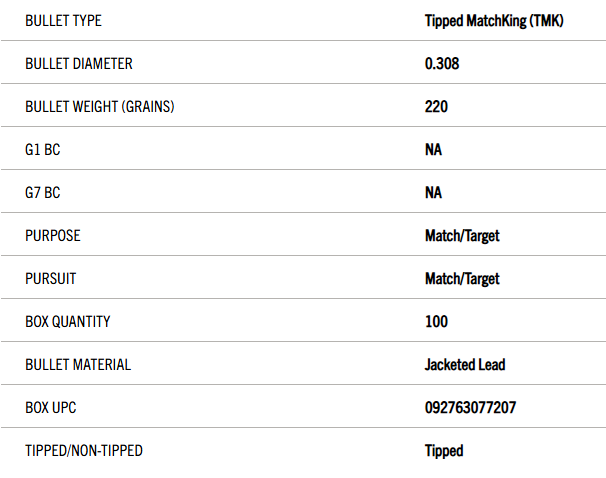The image size is (606, 478).
Task: Click the PURSUIT label
Action: pos(51,279)
